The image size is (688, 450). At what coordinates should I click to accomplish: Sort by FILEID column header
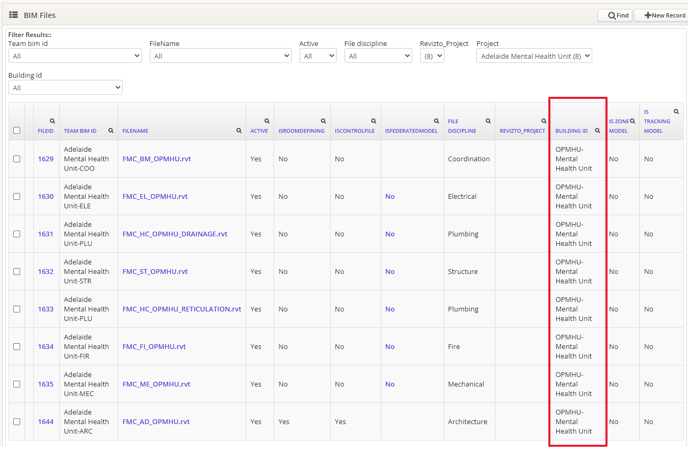(x=46, y=131)
